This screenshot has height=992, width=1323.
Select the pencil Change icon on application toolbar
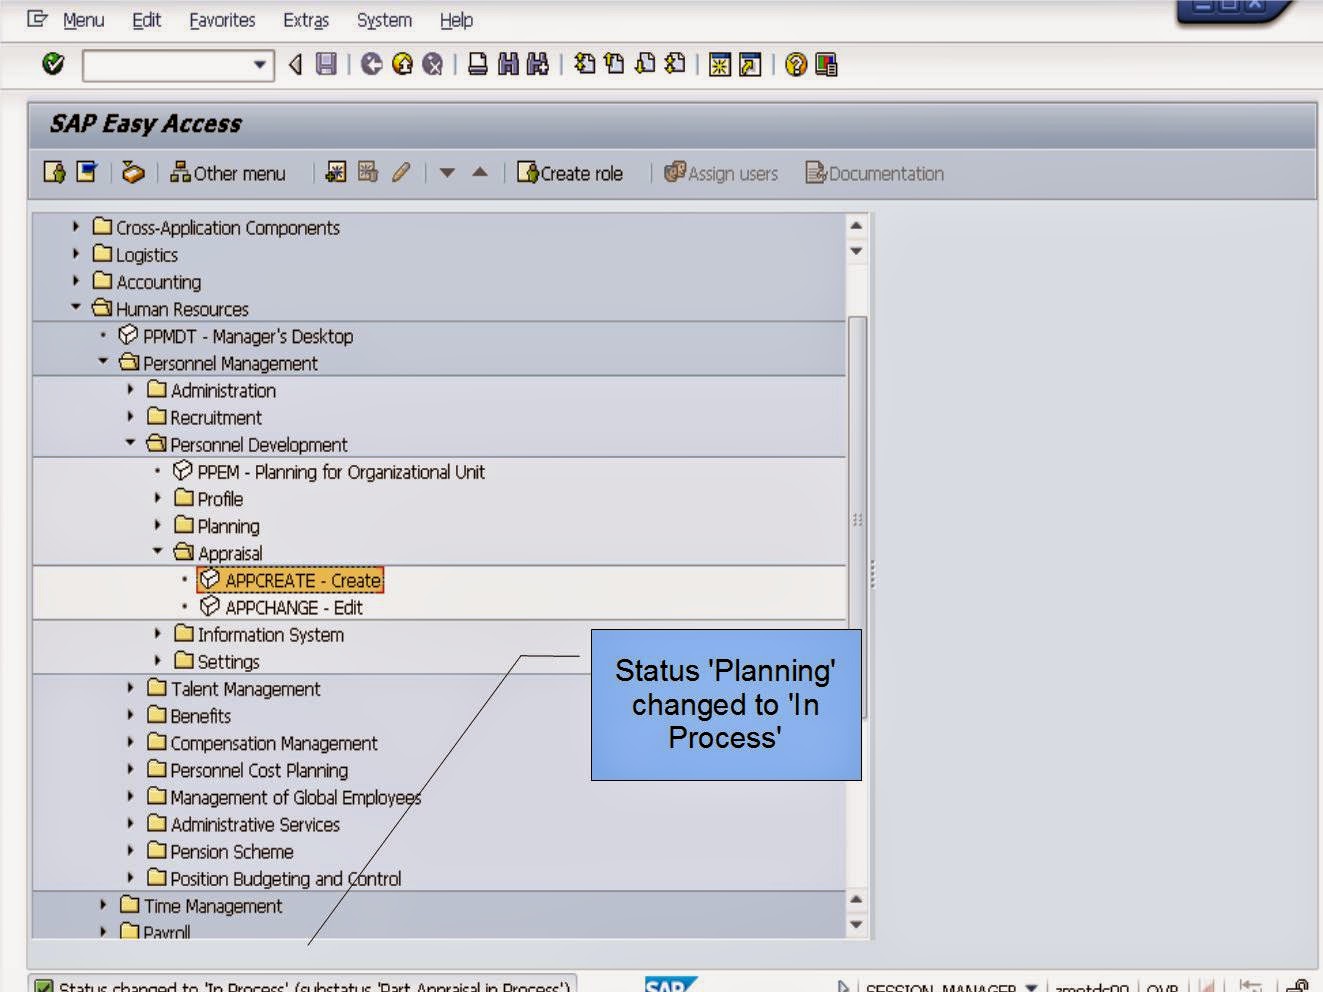coord(399,173)
